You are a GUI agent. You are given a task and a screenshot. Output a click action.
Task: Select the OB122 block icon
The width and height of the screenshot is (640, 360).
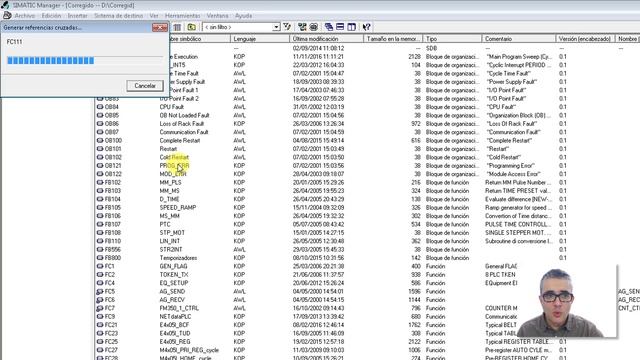tap(100, 174)
